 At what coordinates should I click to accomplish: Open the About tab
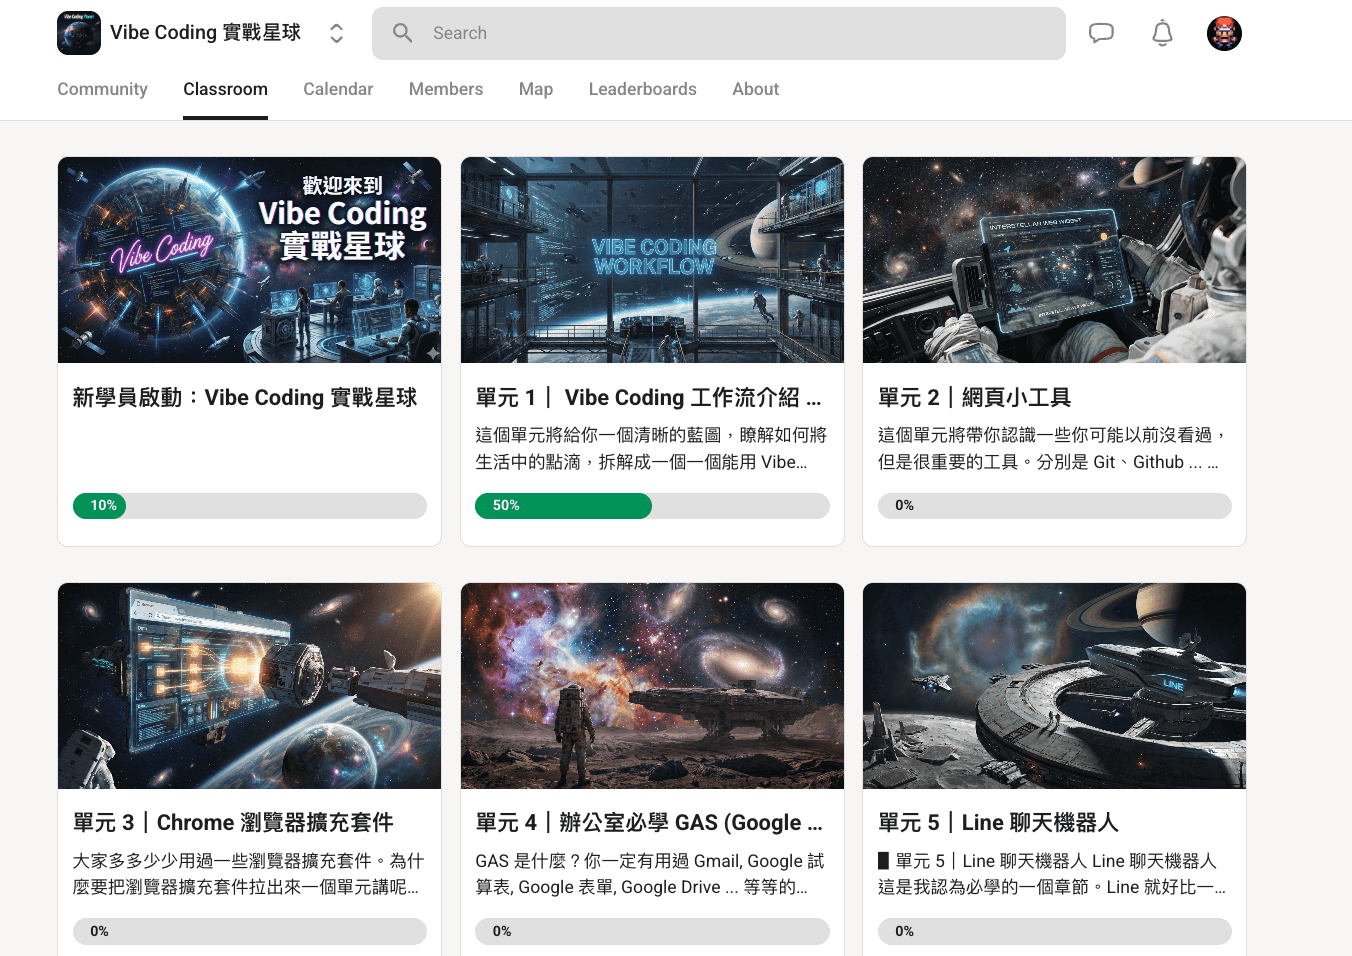click(755, 89)
